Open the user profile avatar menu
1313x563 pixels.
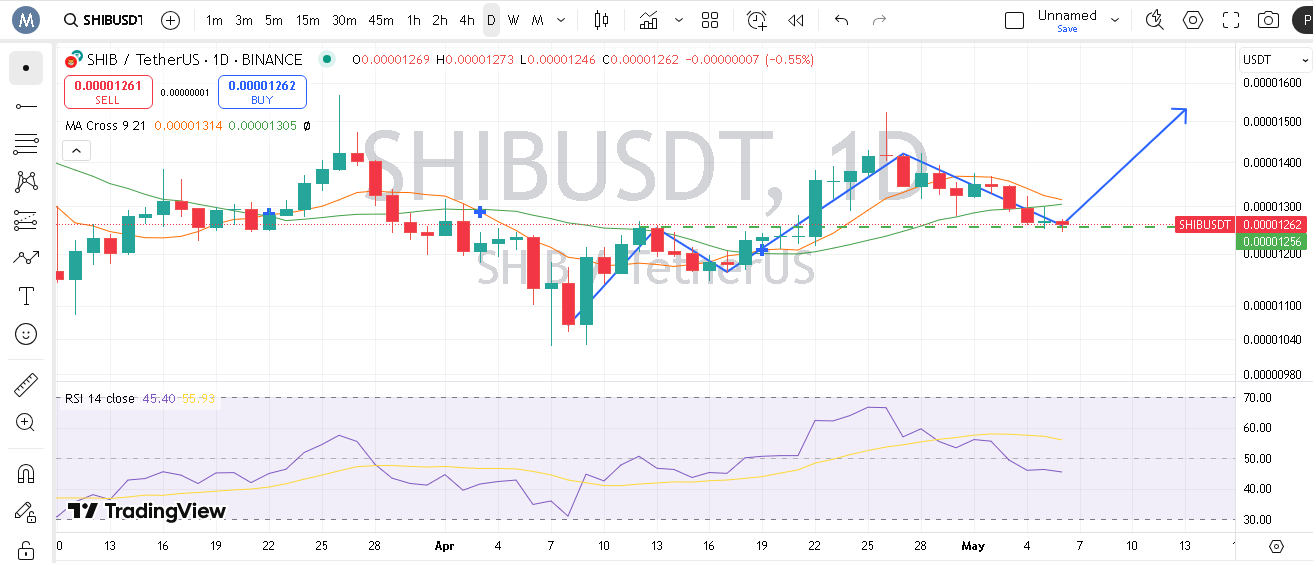(25, 20)
